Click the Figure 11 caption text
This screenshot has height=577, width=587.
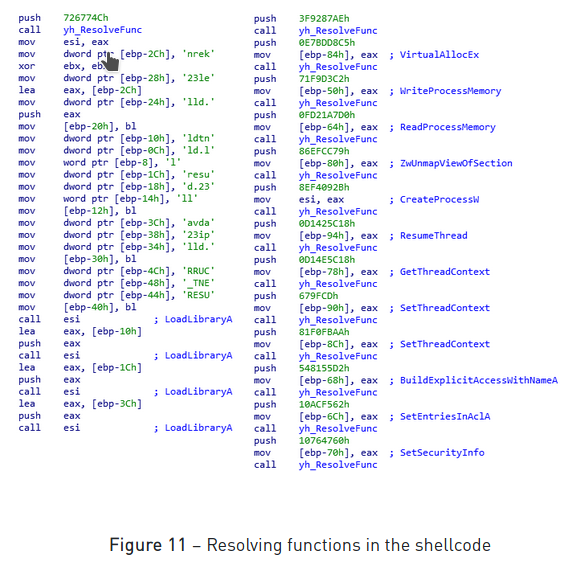tap(300, 545)
